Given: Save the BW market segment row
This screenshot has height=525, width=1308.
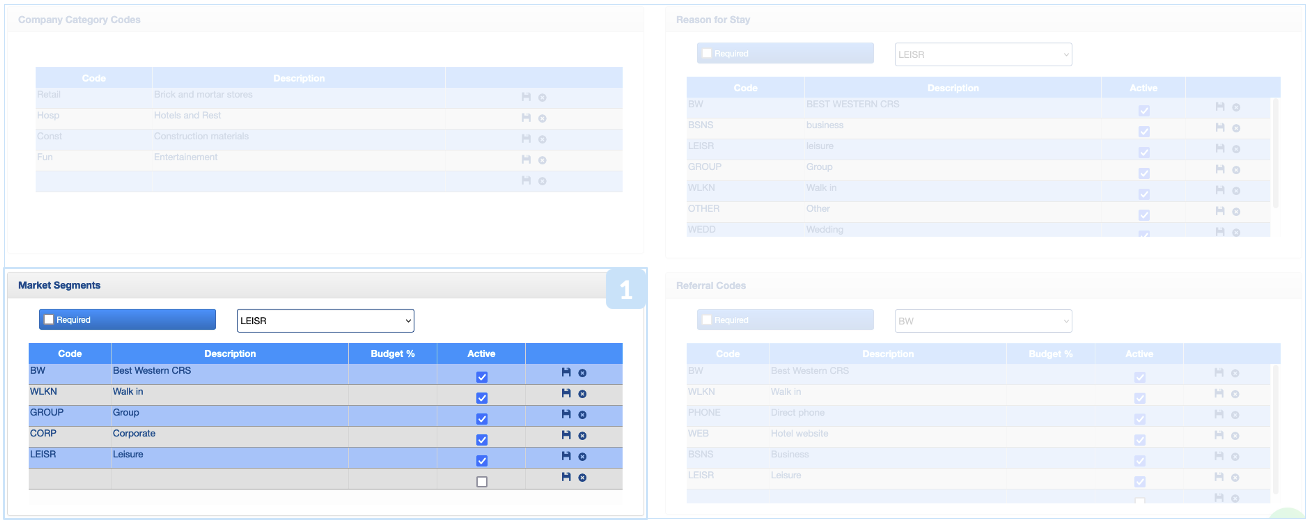Looking at the screenshot, I should click(566, 372).
